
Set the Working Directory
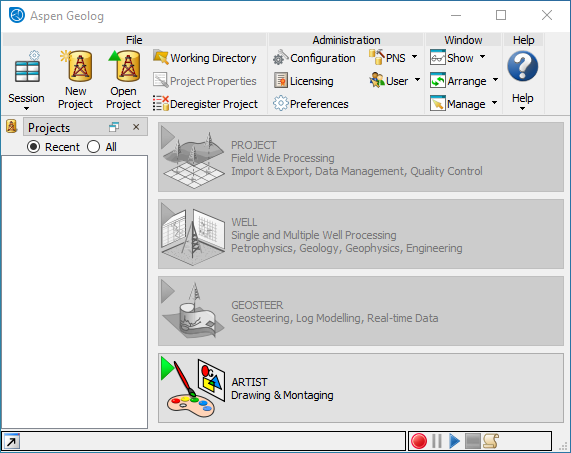(x=205, y=58)
